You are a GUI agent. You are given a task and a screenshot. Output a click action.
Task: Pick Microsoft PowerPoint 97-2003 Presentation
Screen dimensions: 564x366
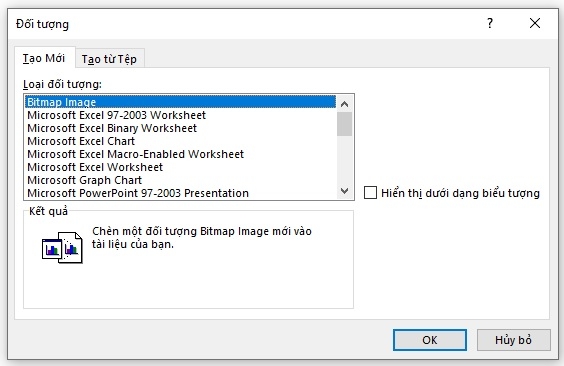pos(180,193)
